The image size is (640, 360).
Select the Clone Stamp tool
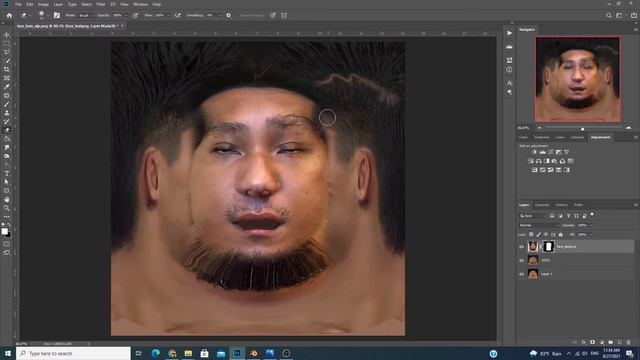click(x=7, y=113)
